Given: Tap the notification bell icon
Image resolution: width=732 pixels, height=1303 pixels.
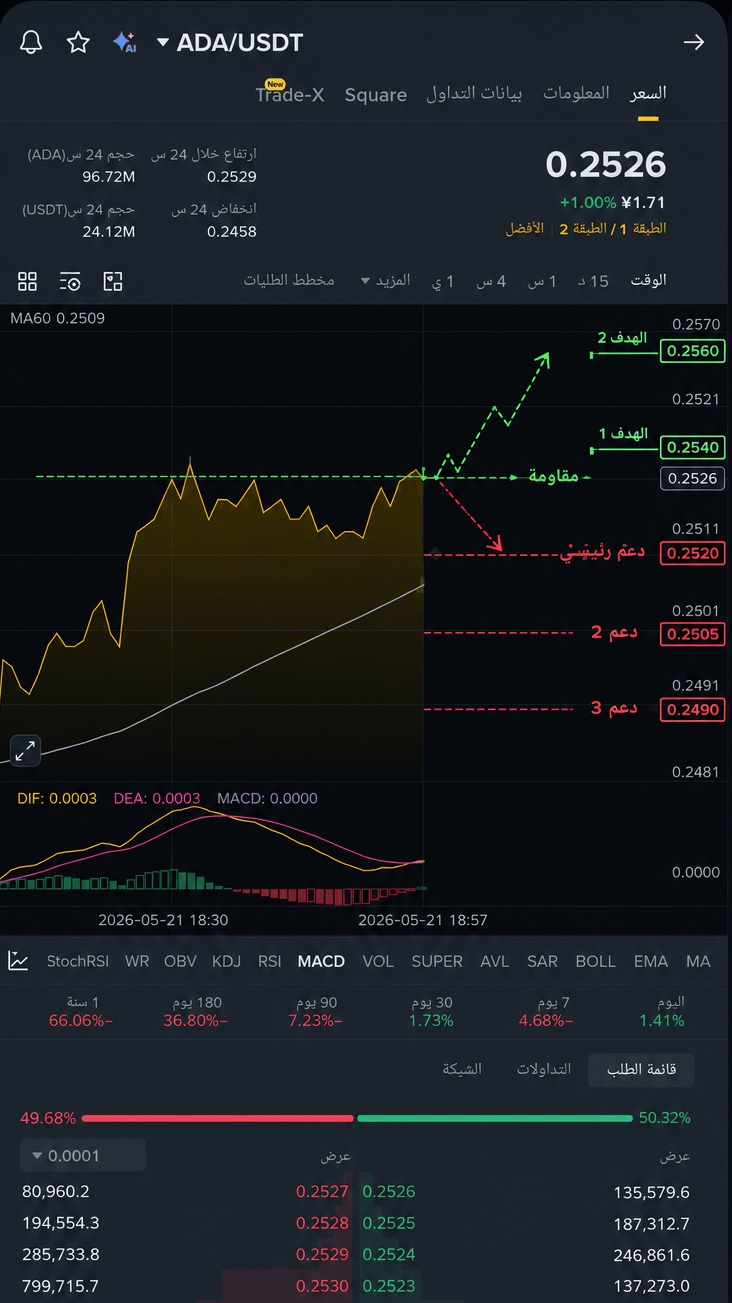Looking at the screenshot, I should point(31,42).
